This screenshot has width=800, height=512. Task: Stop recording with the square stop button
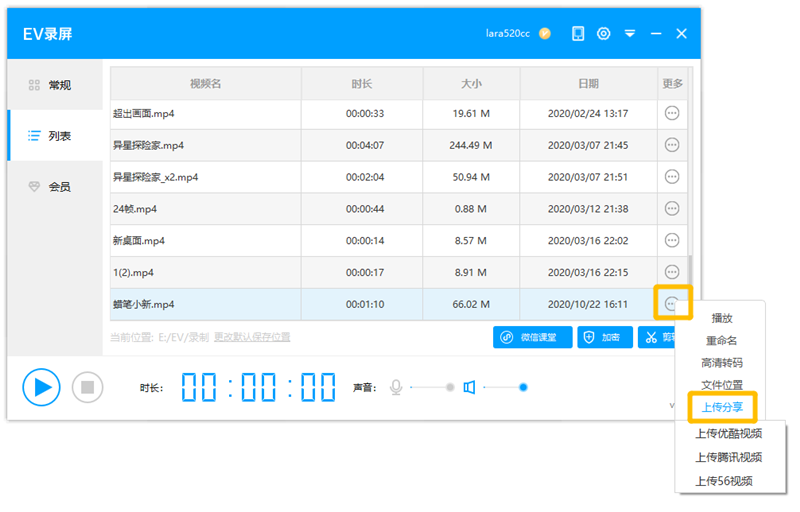pyautogui.click(x=87, y=388)
